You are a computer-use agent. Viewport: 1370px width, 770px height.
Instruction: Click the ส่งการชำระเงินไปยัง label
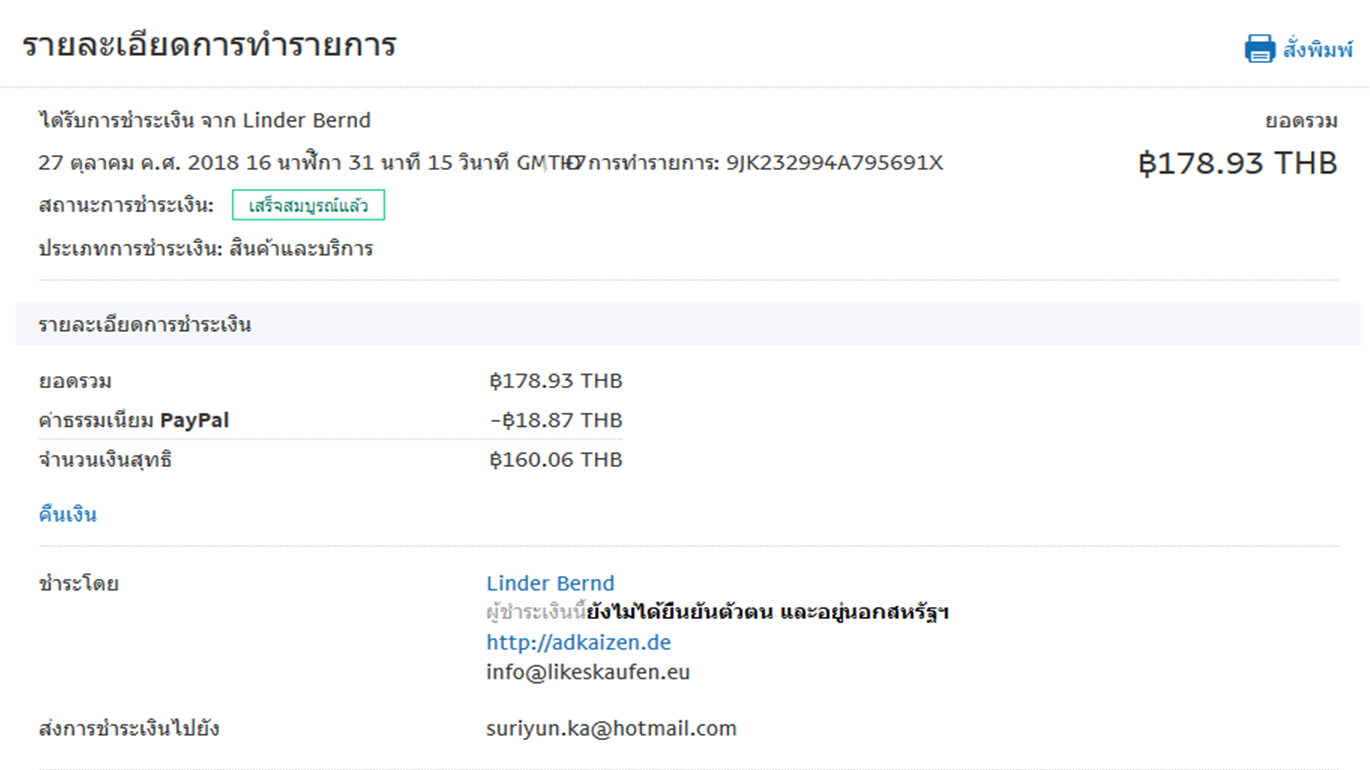128,728
